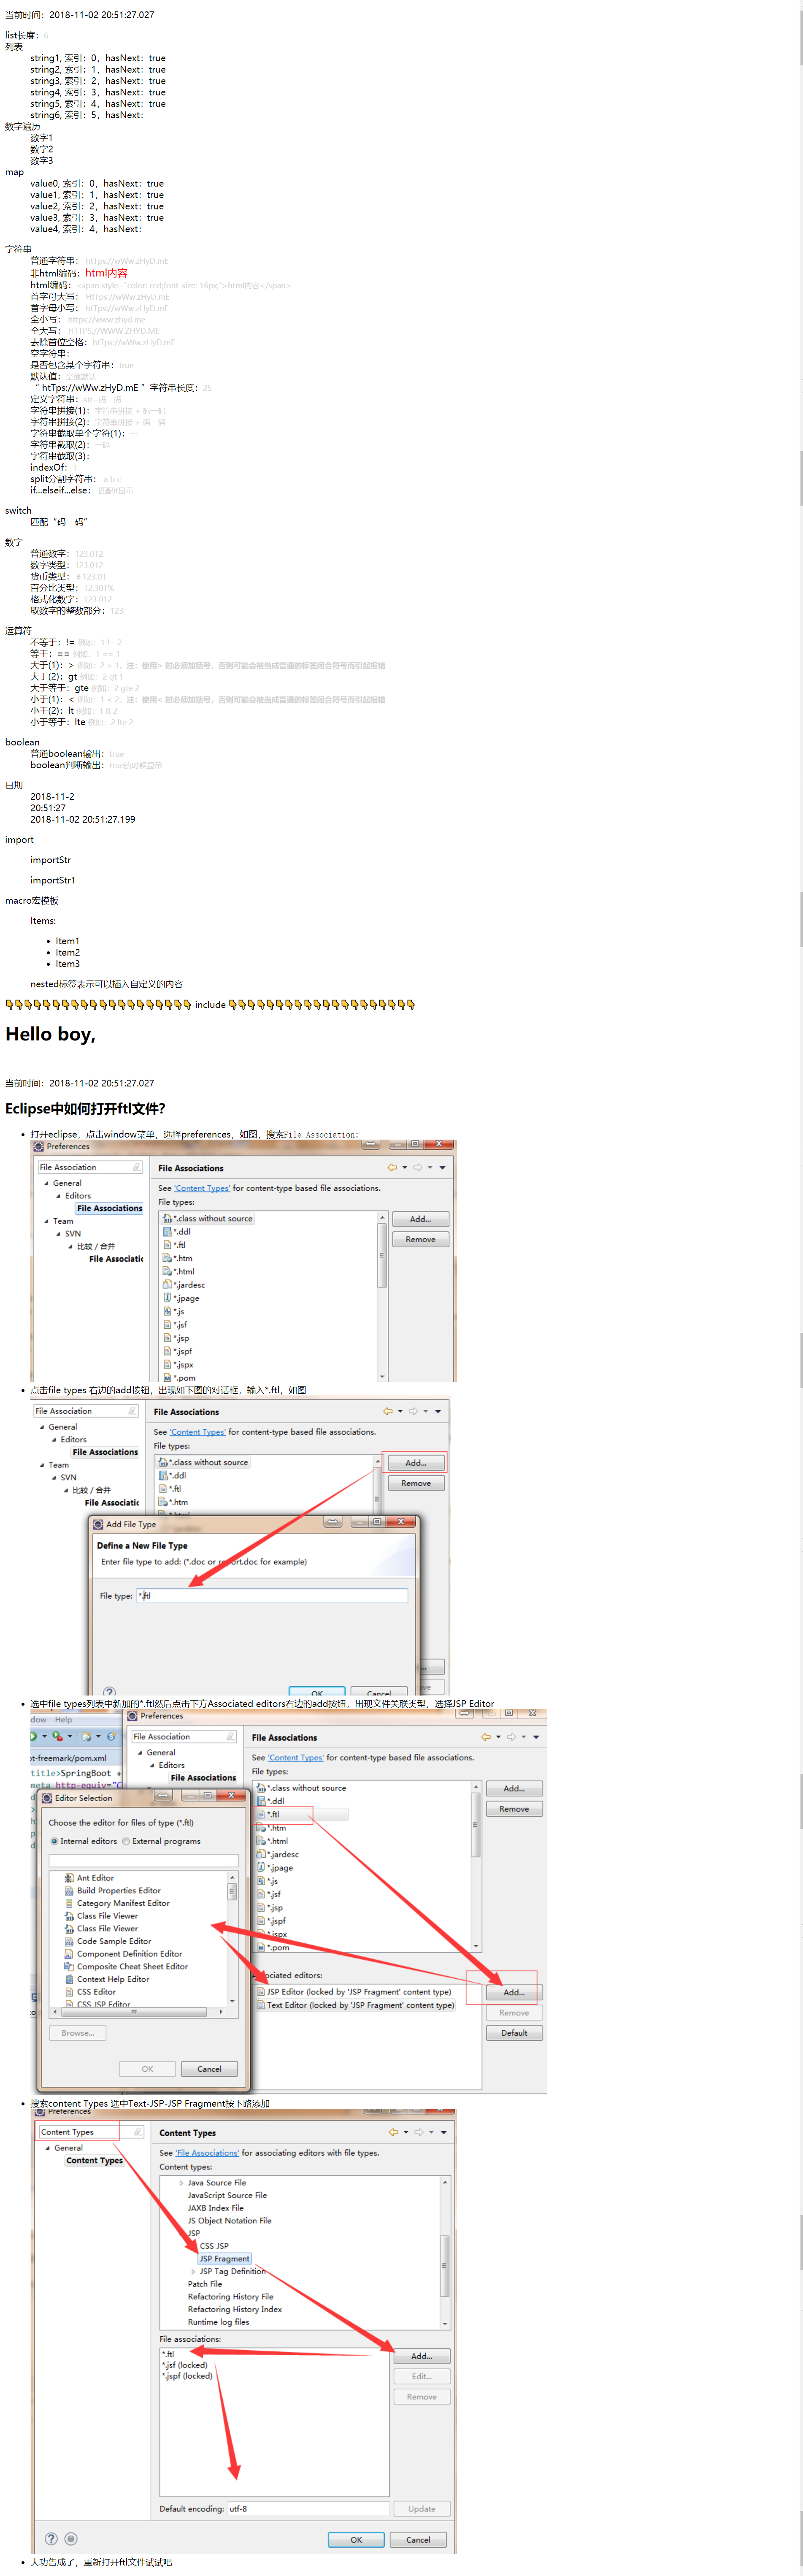Select the Build Properties Editor icon
The height and width of the screenshot is (2576, 803).
[x=69, y=1891]
